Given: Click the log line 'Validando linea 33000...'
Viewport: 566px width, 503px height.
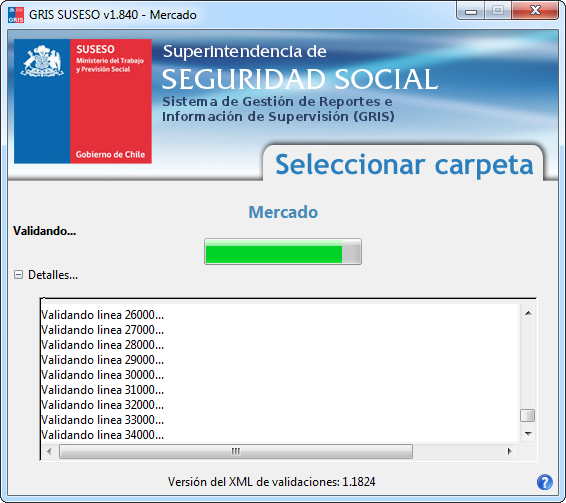Looking at the screenshot, I should 103,420.
